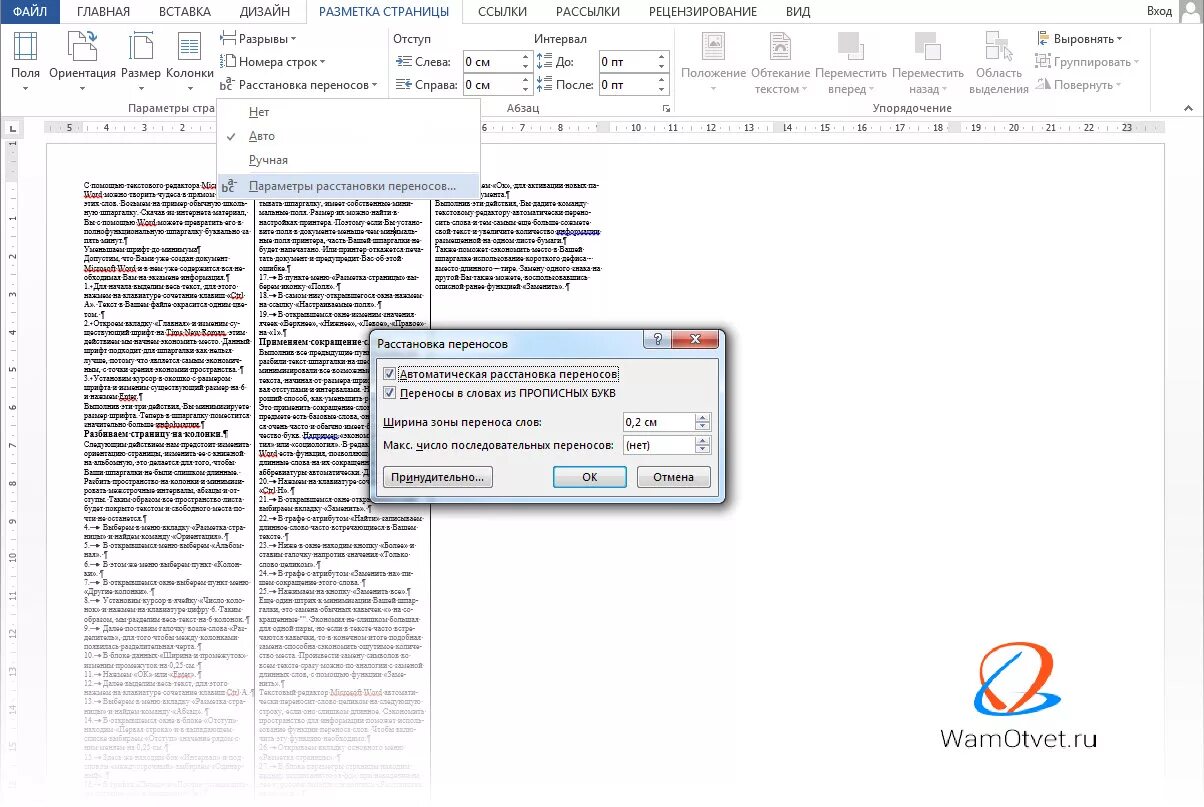This screenshot has width=1204, height=807.
Task: Click the Отмена button
Action: tap(674, 477)
